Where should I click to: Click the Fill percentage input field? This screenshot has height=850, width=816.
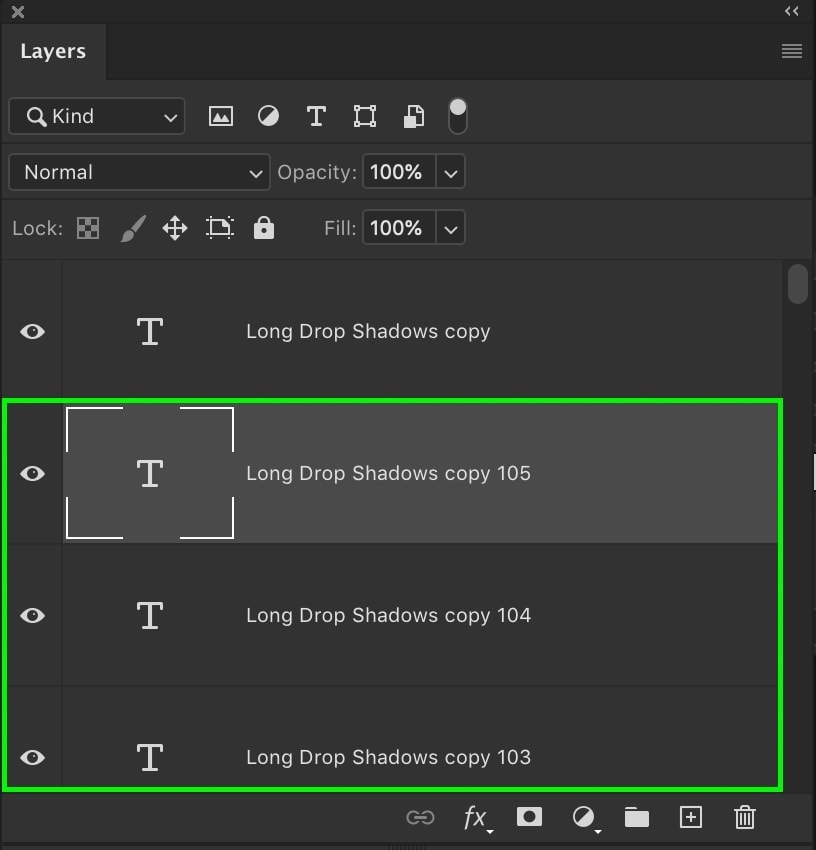[399, 228]
